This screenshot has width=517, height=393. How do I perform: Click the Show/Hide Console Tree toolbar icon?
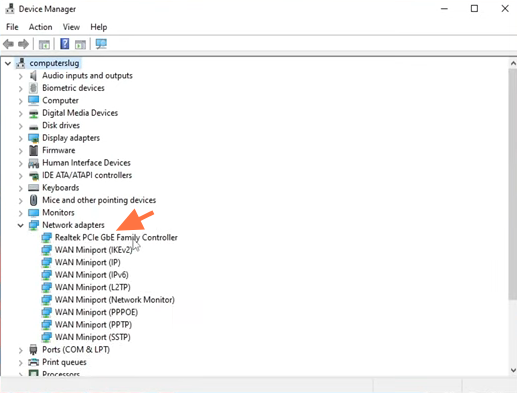click(44, 44)
